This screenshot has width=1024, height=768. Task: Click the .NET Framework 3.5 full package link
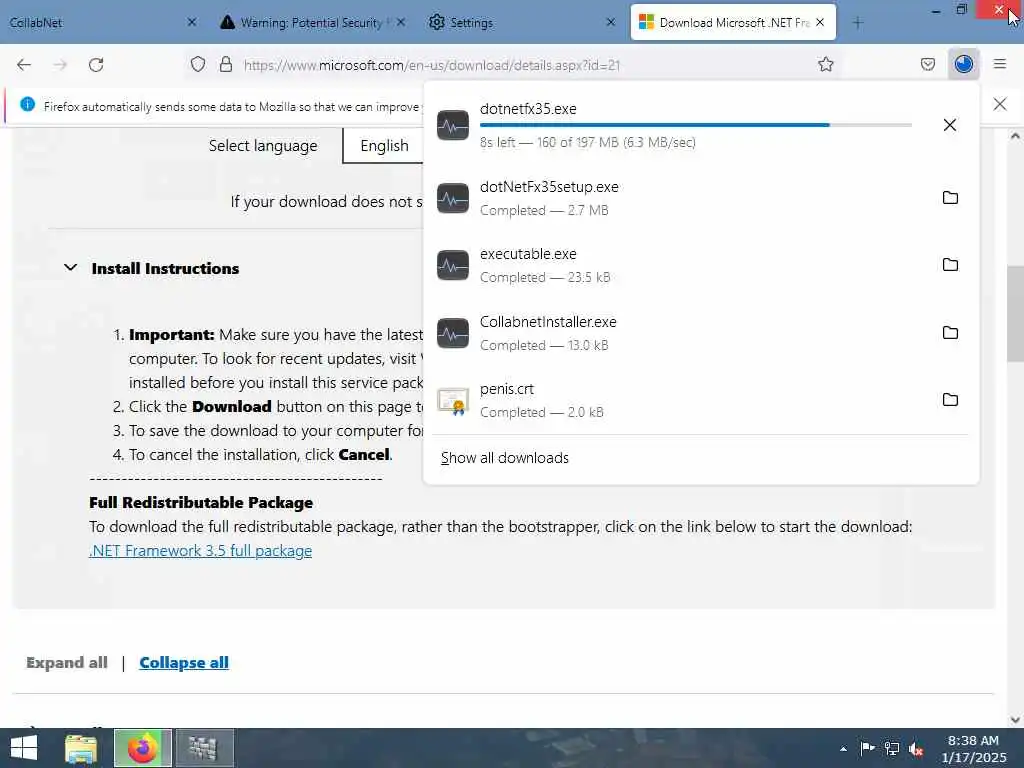pos(200,551)
